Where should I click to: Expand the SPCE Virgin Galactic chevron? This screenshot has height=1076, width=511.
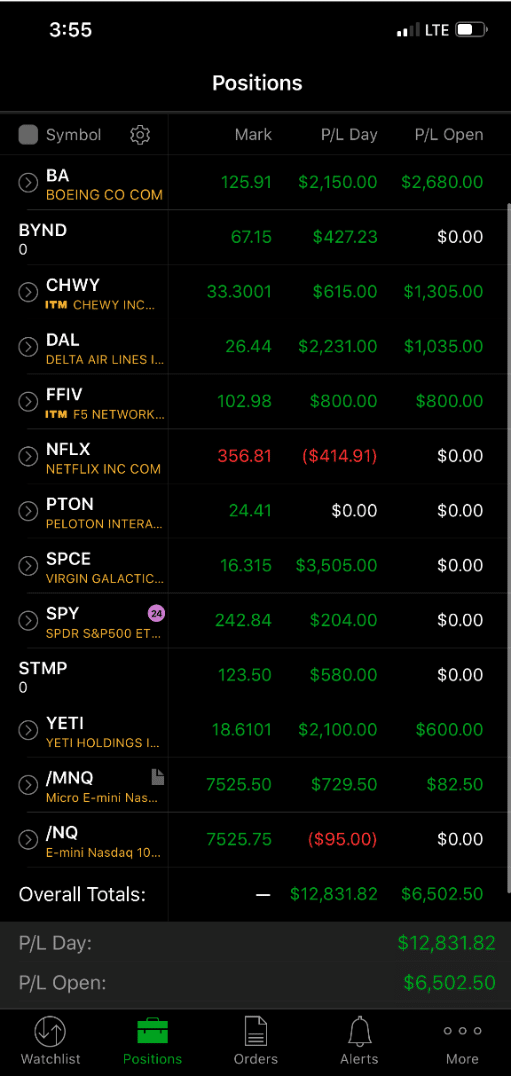click(27, 565)
